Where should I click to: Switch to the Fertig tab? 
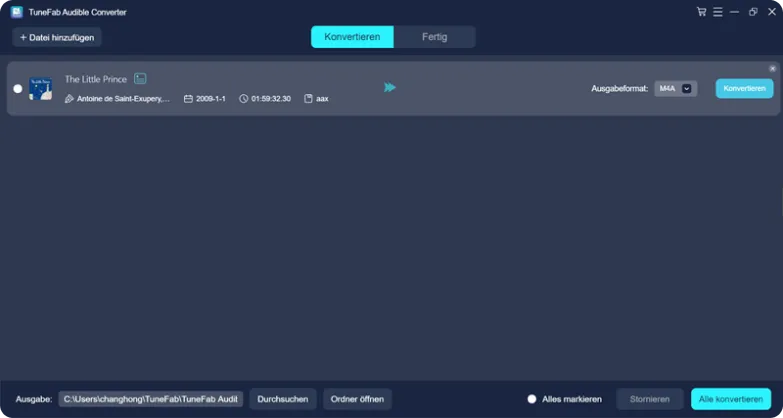434,37
